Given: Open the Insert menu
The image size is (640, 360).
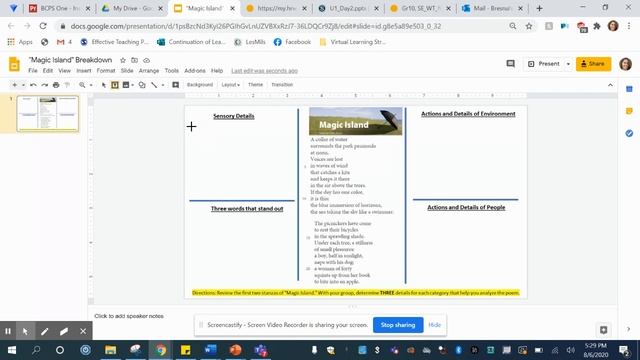Looking at the screenshot, I should pos(84,71).
